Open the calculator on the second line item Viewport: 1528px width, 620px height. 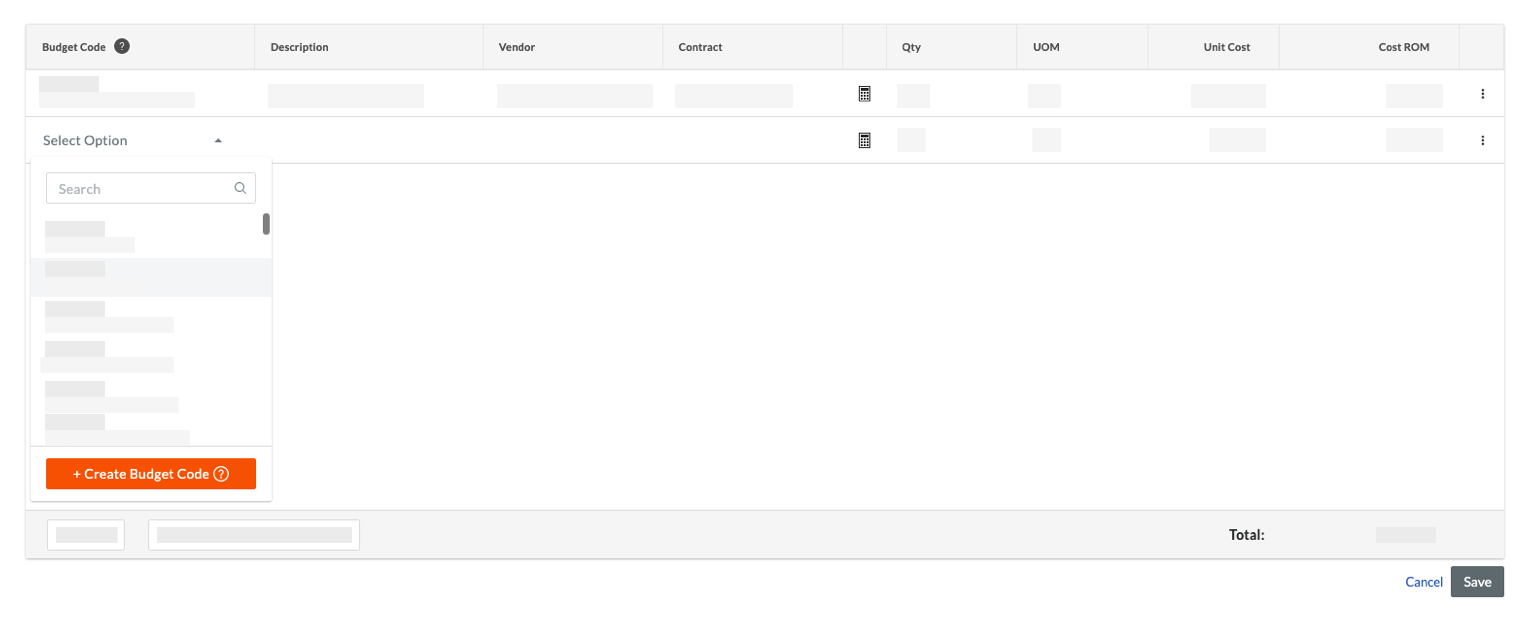864,140
